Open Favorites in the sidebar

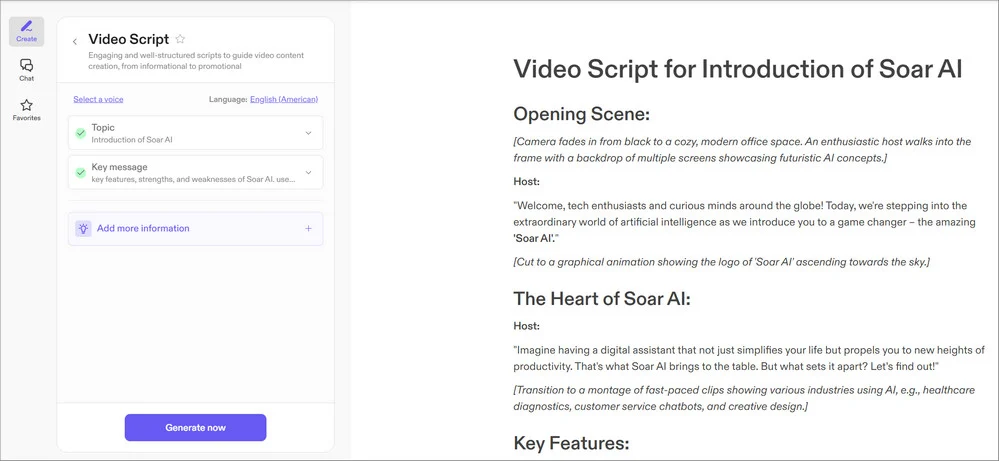[x=26, y=110]
